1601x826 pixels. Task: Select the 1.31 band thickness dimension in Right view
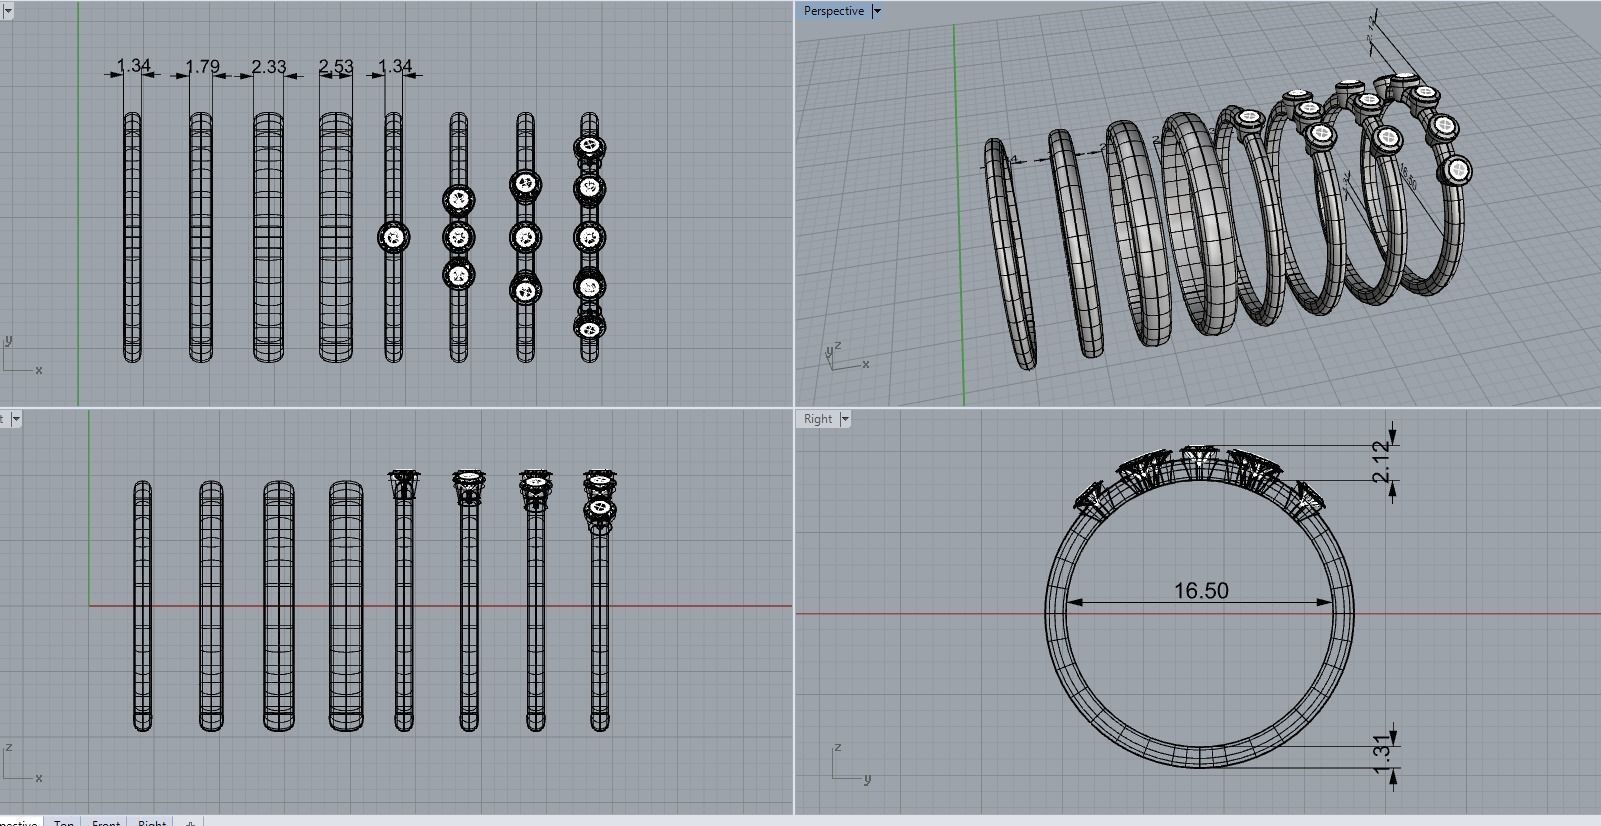click(1381, 754)
